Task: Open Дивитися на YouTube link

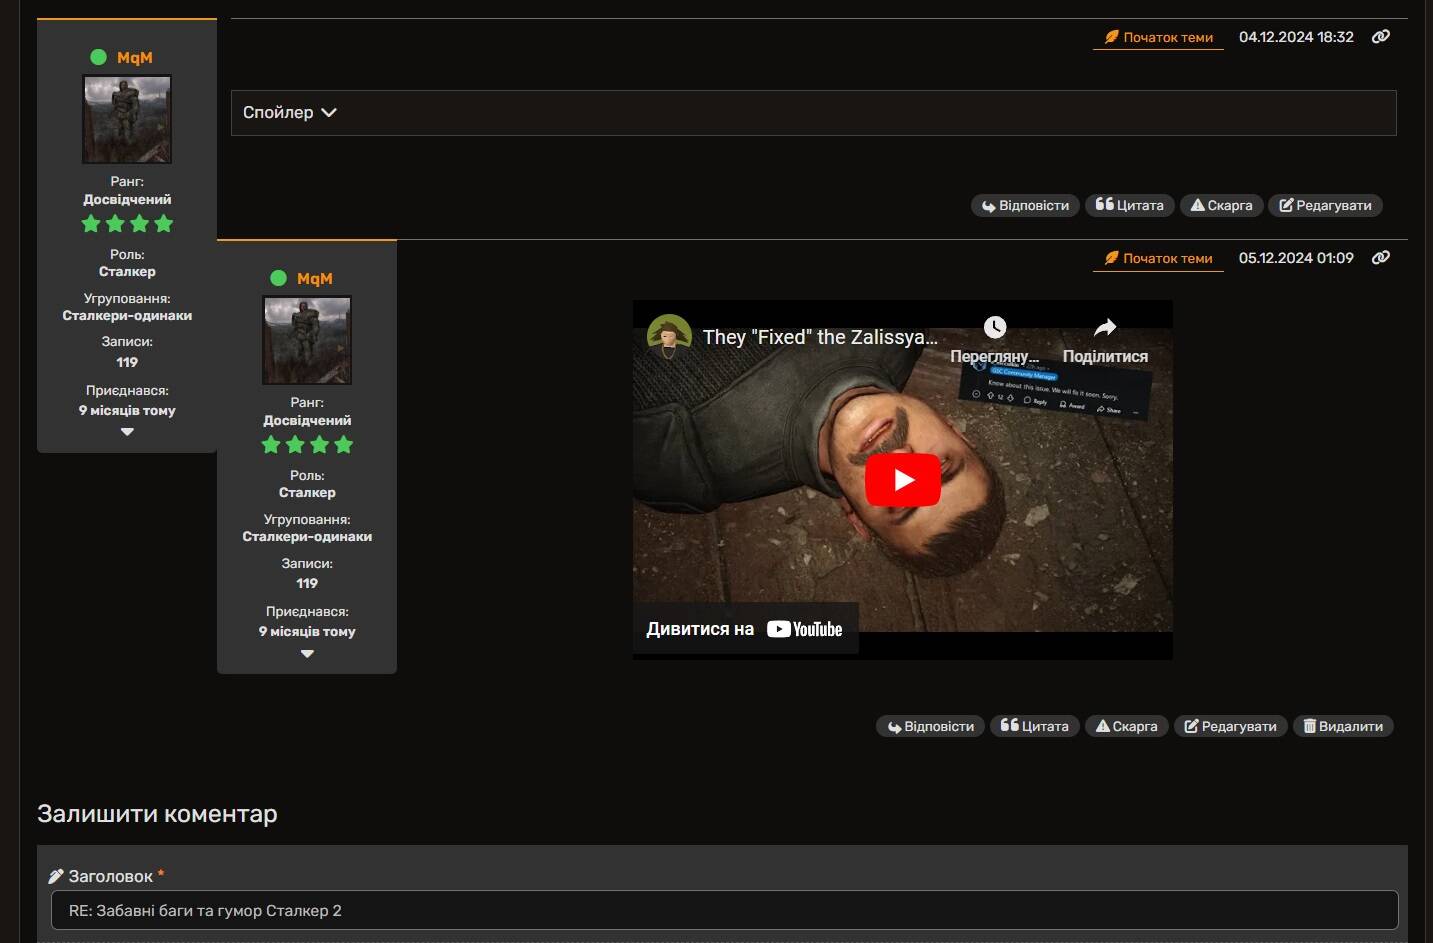Action: click(745, 629)
